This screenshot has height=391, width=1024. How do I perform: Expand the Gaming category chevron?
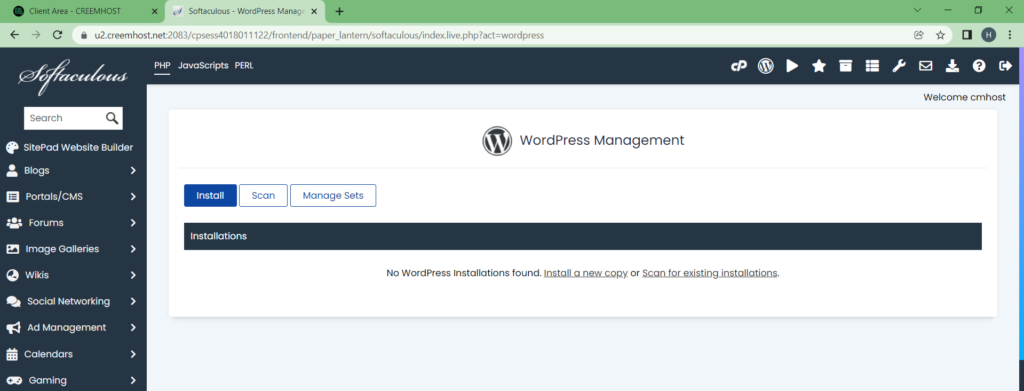click(x=133, y=380)
